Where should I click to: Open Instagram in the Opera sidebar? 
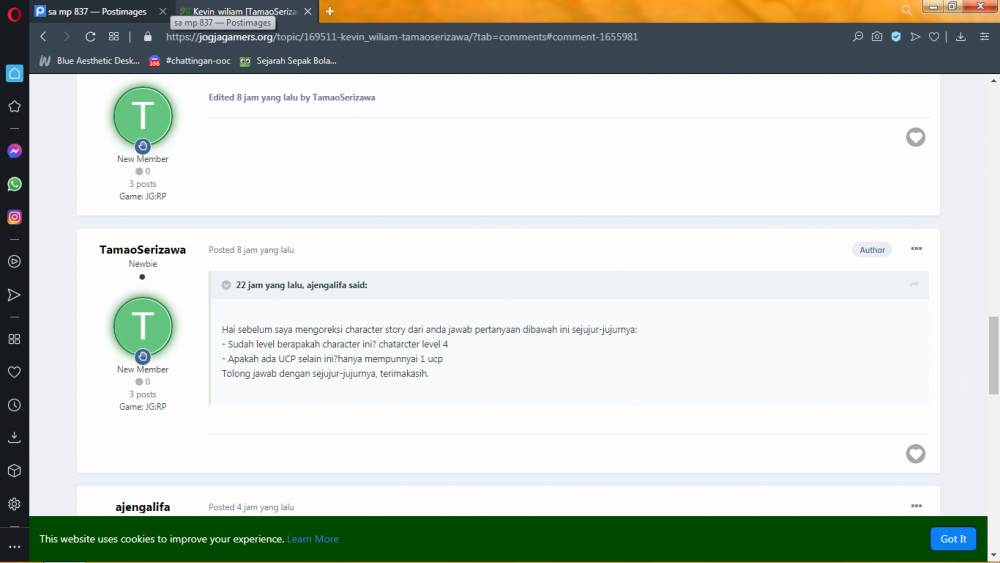14,217
